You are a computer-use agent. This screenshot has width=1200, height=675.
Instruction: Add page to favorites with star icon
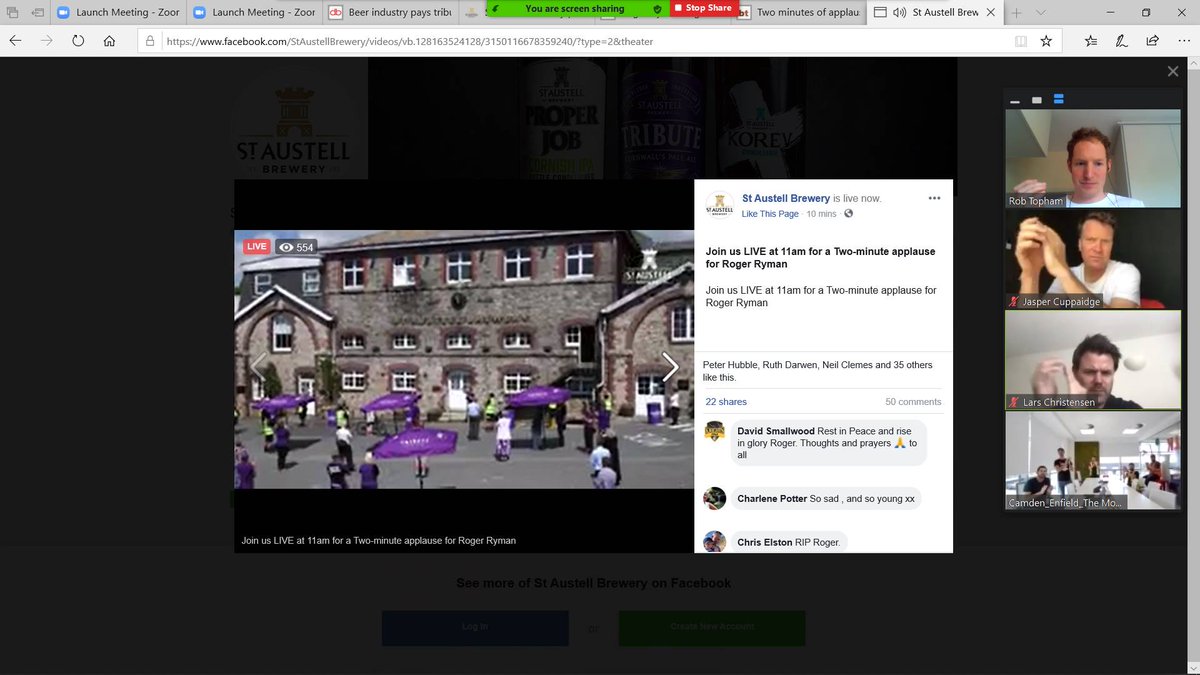(x=1046, y=41)
